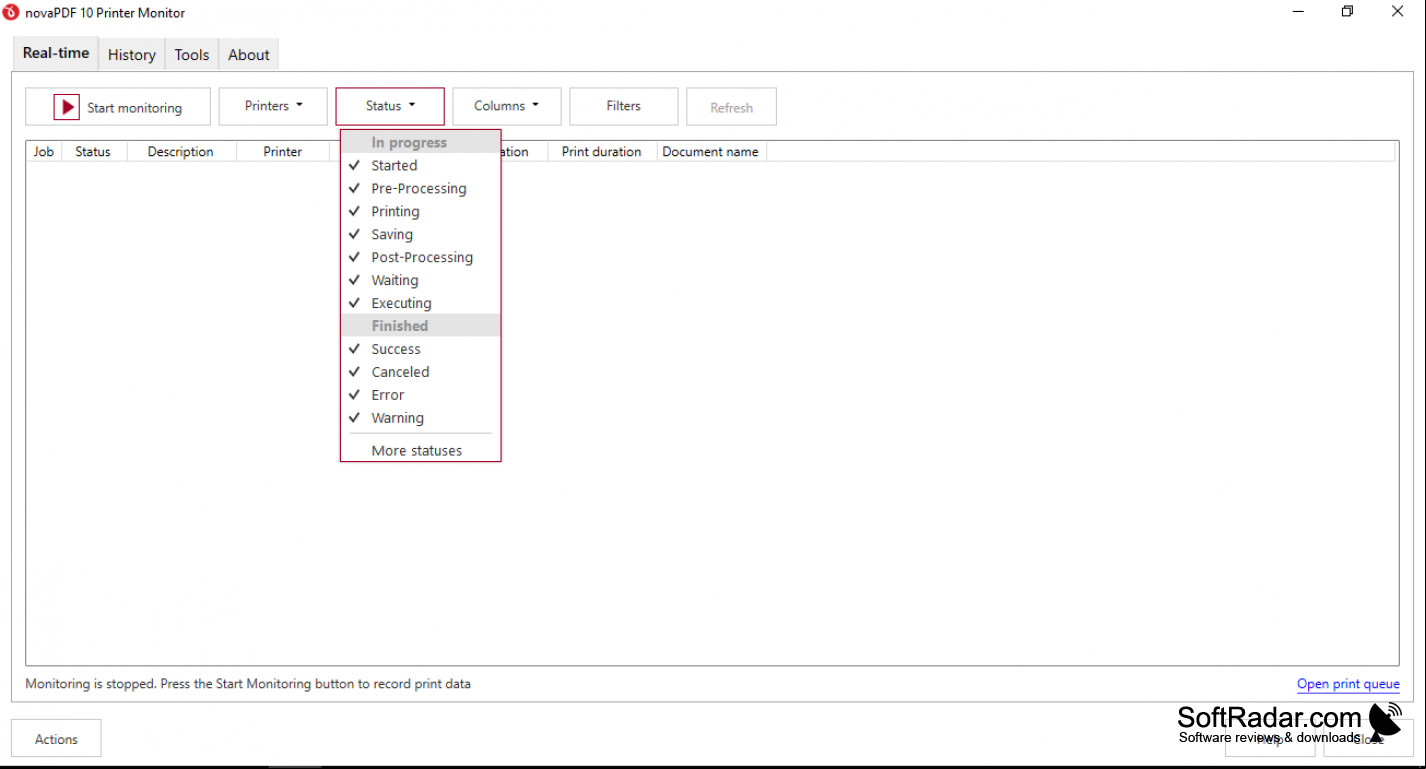Uncheck the Warning status
Image resolution: width=1426 pixels, height=769 pixels.
coord(420,418)
